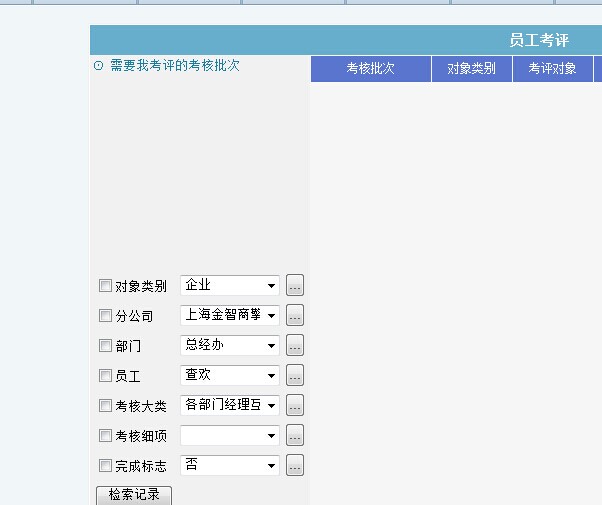The height and width of the screenshot is (505, 602).
Task: Expand the 部门 dropdown showing 总经办
Action: [229, 346]
